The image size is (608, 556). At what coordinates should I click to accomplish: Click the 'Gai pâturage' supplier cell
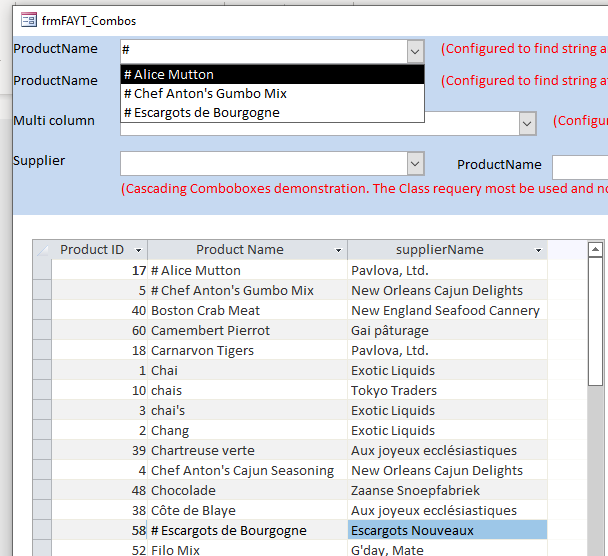tap(447, 330)
